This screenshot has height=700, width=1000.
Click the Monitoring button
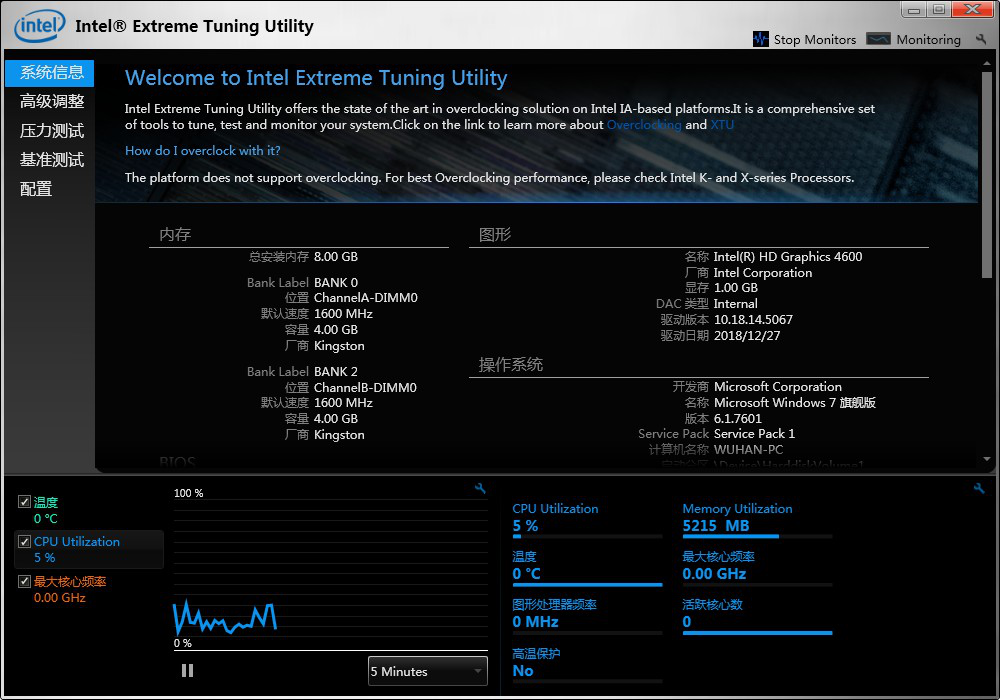pyautogui.click(x=913, y=40)
